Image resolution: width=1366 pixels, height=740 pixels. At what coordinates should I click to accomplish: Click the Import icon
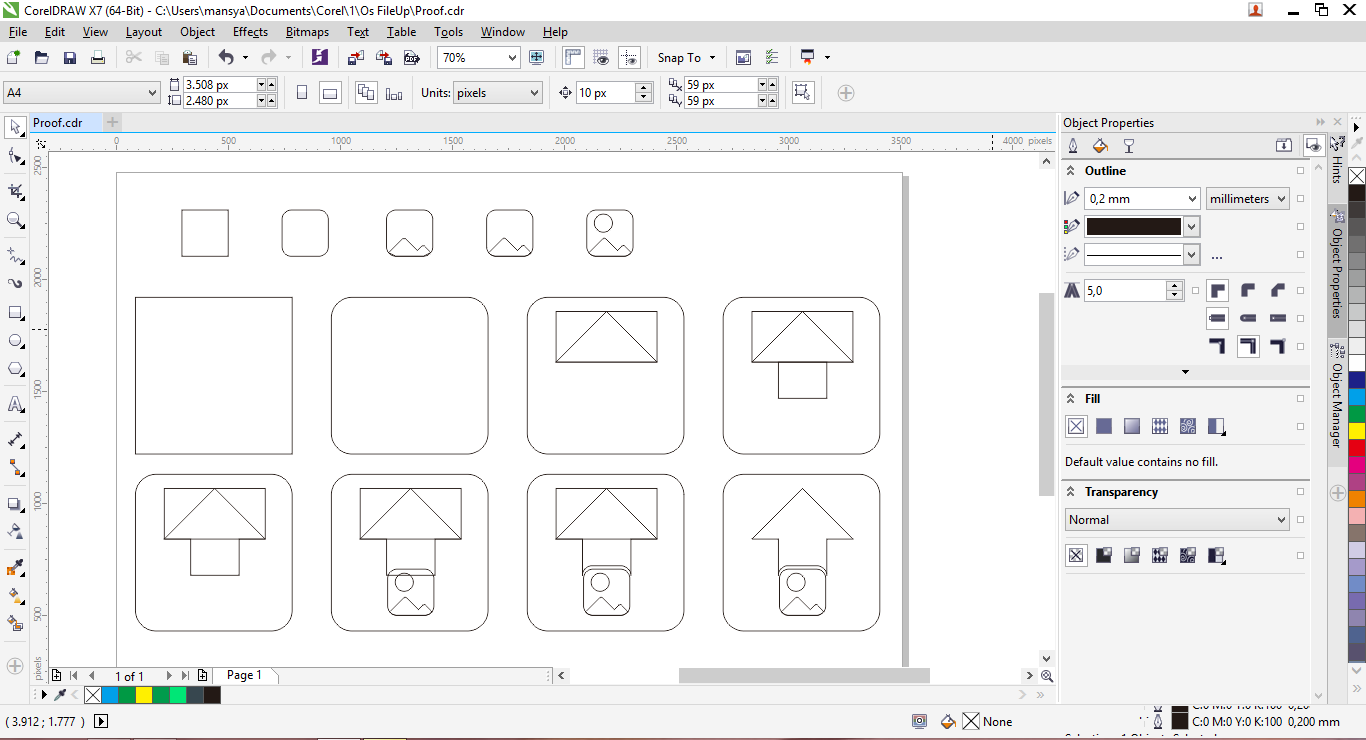(x=356, y=58)
